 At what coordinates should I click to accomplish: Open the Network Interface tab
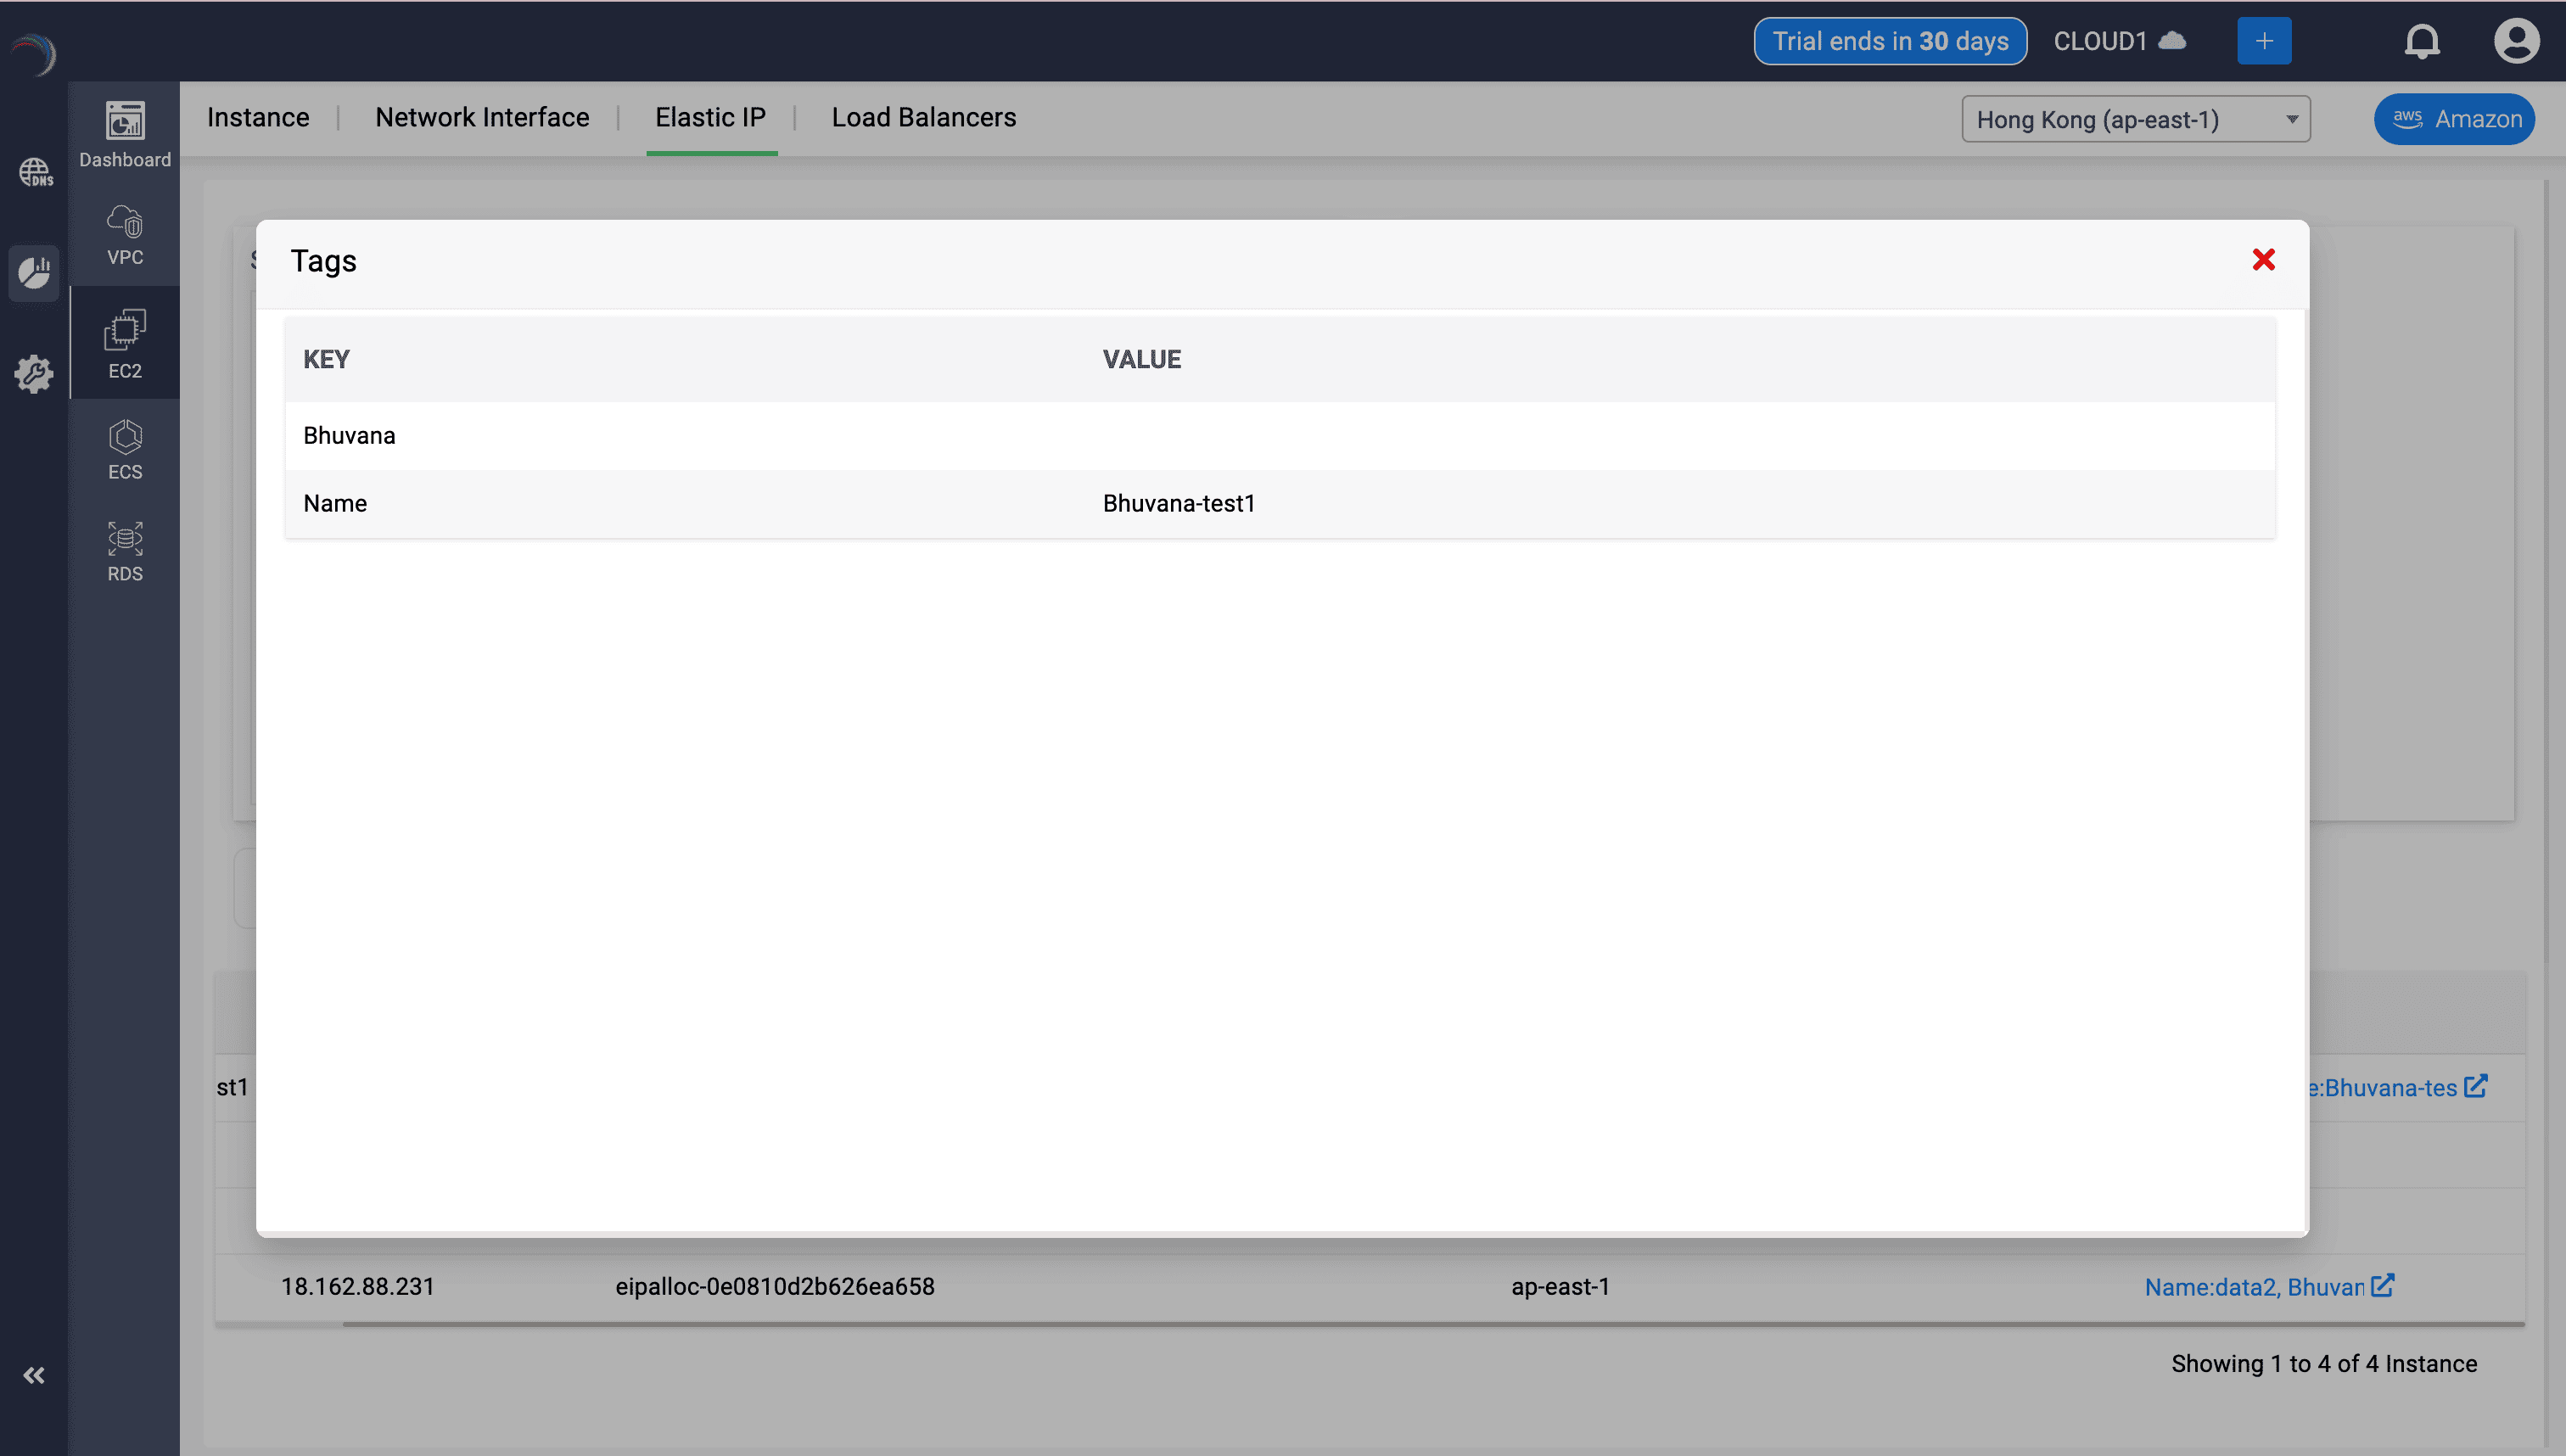pos(482,117)
